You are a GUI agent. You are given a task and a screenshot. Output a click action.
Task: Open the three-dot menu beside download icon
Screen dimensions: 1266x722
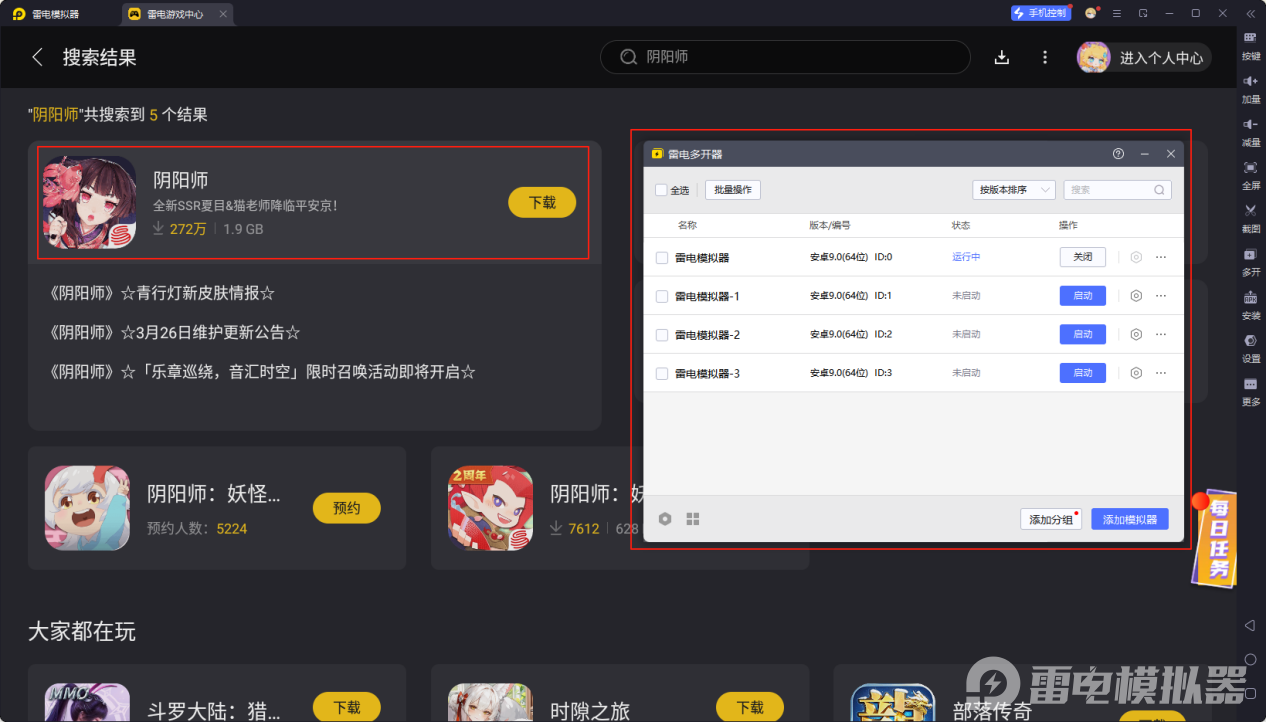click(x=1044, y=57)
